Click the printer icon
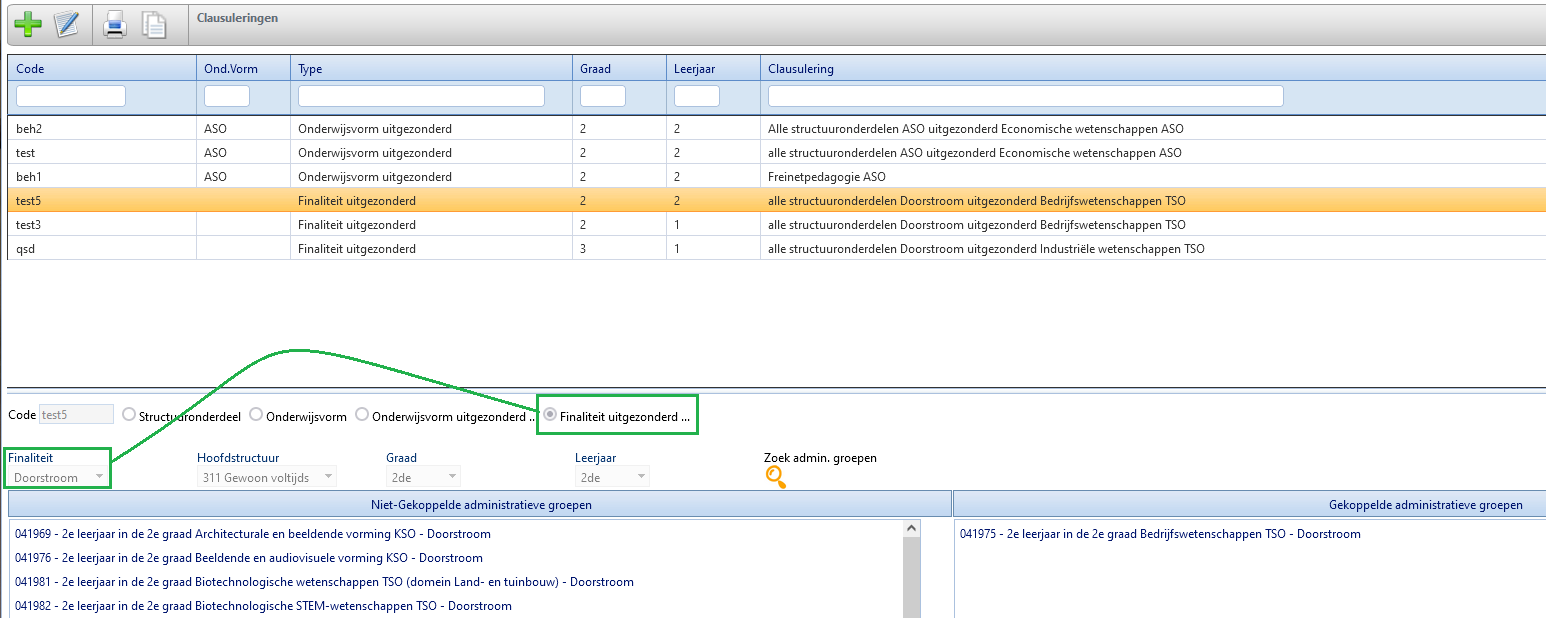Screen dimensions: 1546x618 [115, 24]
